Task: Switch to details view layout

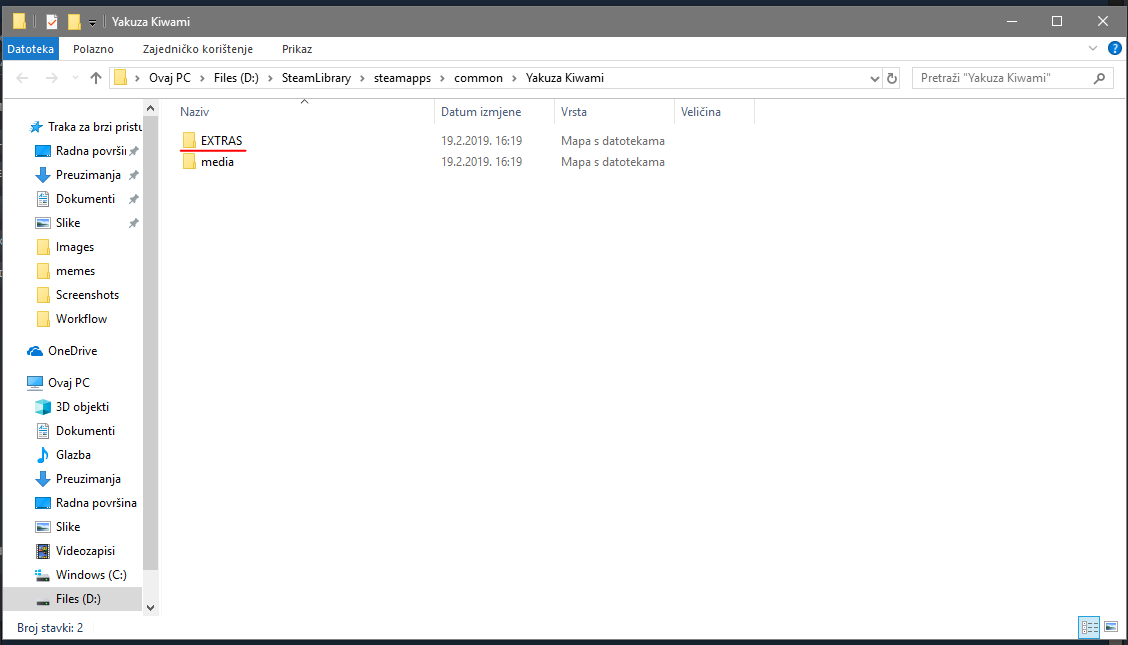Action: tap(1089, 627)
